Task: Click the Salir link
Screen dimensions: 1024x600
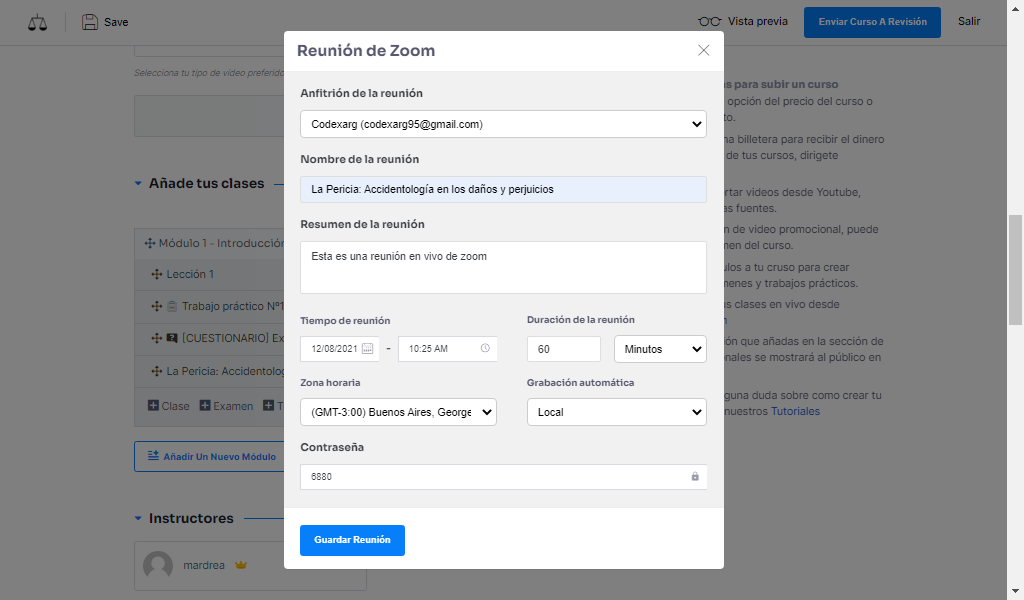Action: [x=969, y=22]
